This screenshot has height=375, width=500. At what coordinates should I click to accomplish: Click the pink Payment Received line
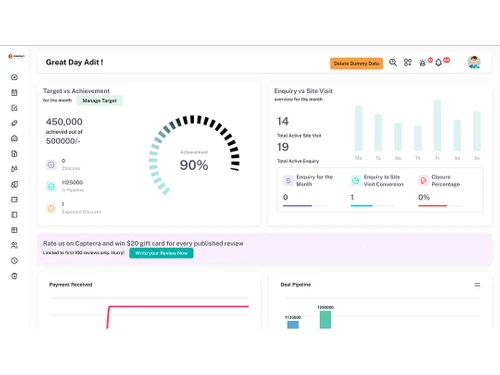(178, 306)
